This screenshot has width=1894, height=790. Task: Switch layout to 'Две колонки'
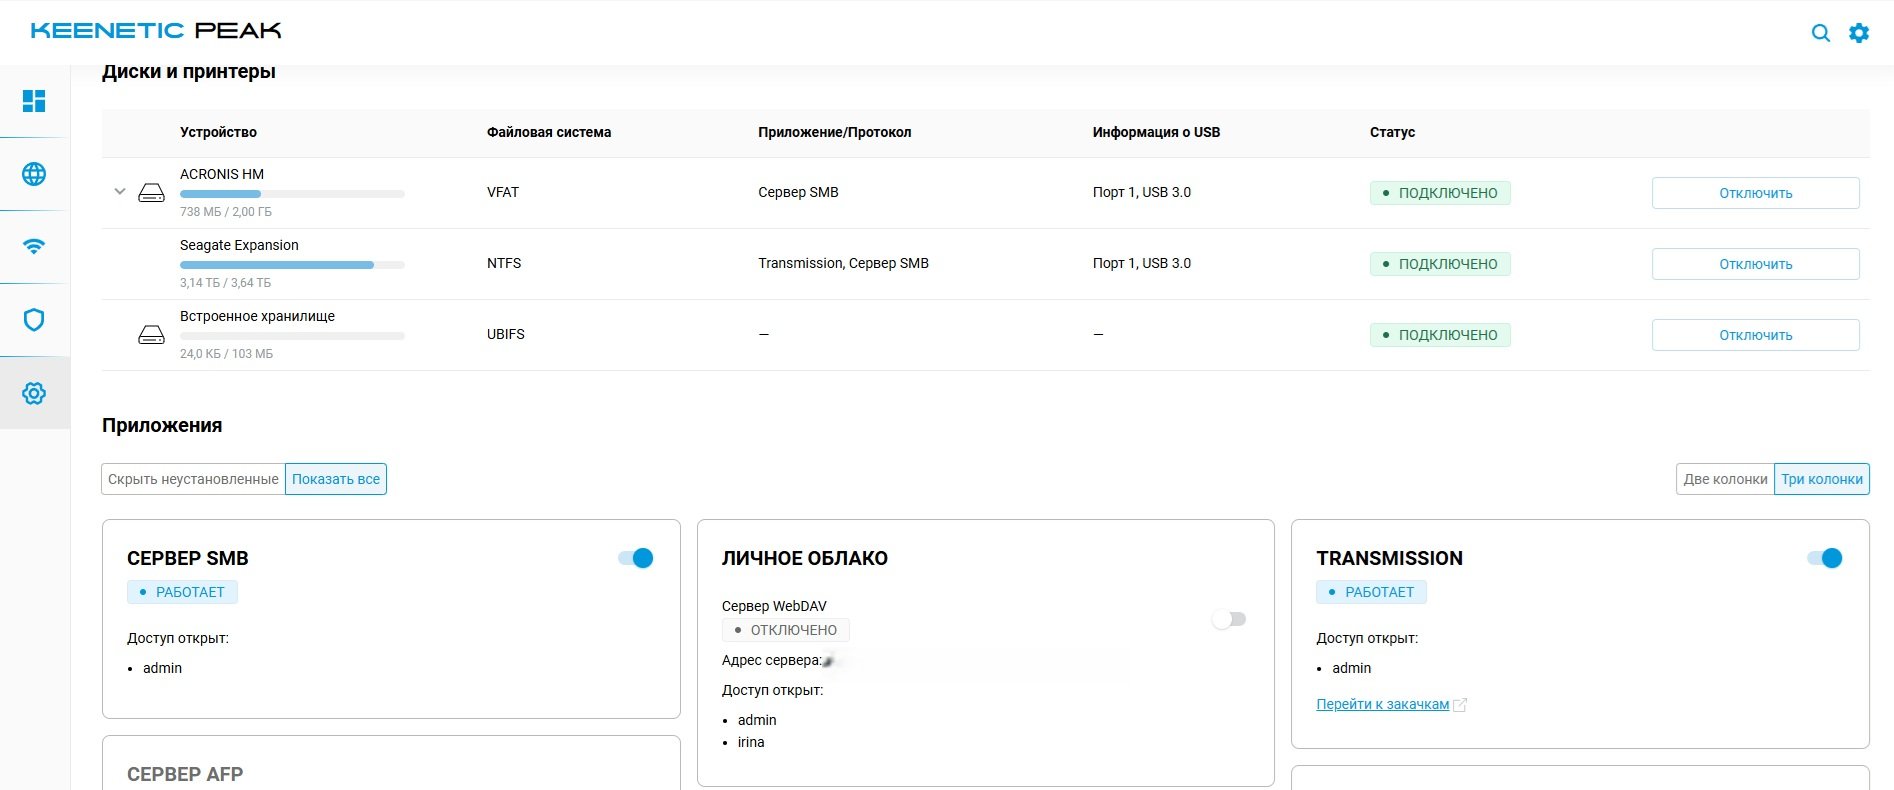1725,479
